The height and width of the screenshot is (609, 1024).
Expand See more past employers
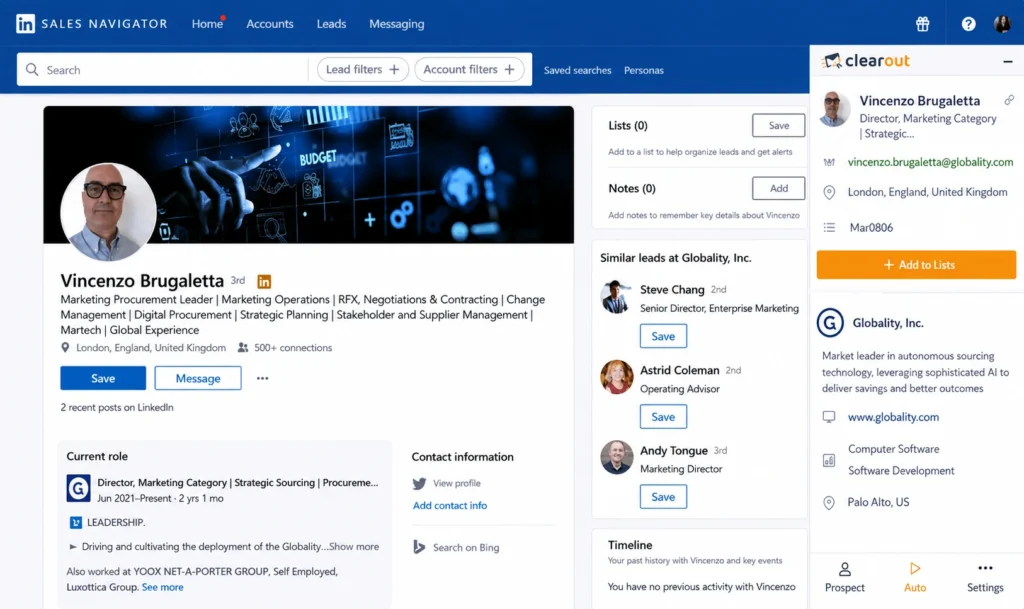click(x=163, y=587)
